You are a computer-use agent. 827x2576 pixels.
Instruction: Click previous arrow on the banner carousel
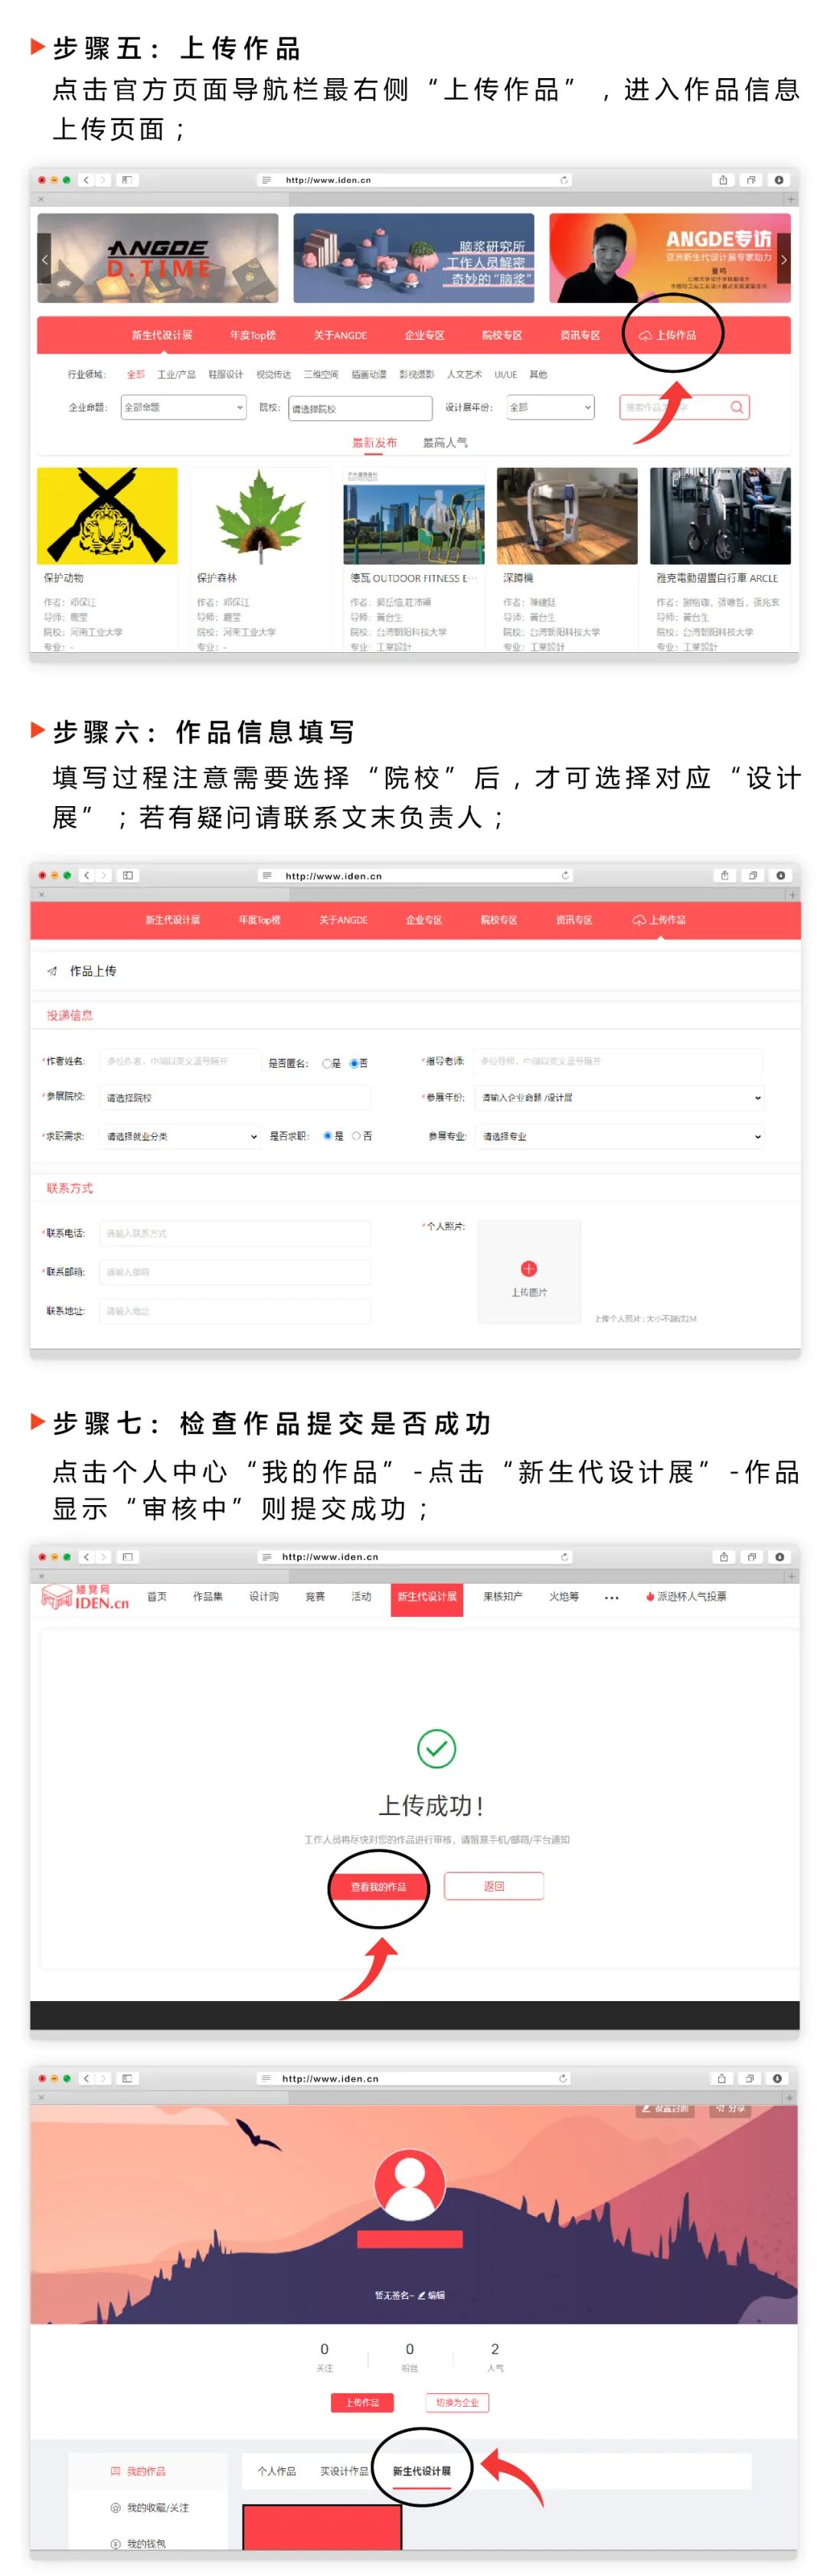pos(44,259)
